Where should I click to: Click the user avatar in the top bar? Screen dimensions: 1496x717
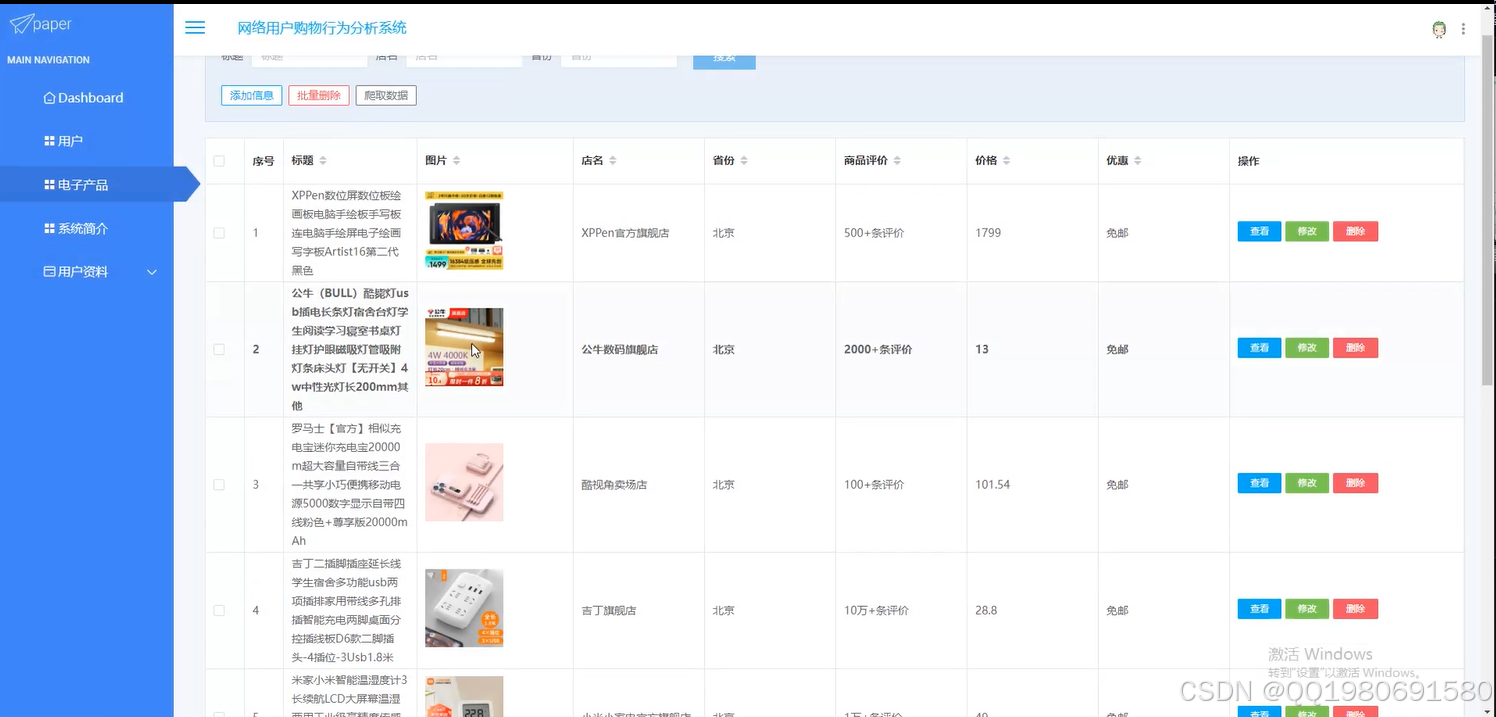1438,28
